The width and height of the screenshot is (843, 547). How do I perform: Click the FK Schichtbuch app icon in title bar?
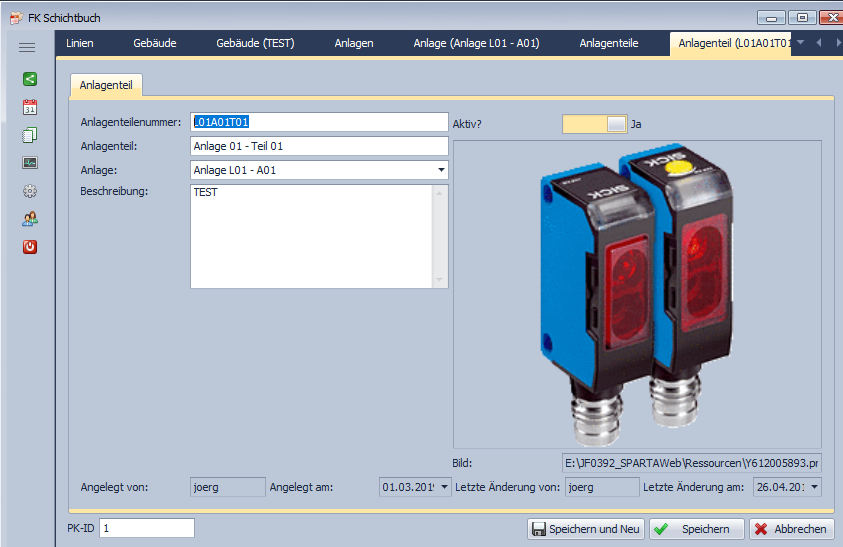coord(16,18)
